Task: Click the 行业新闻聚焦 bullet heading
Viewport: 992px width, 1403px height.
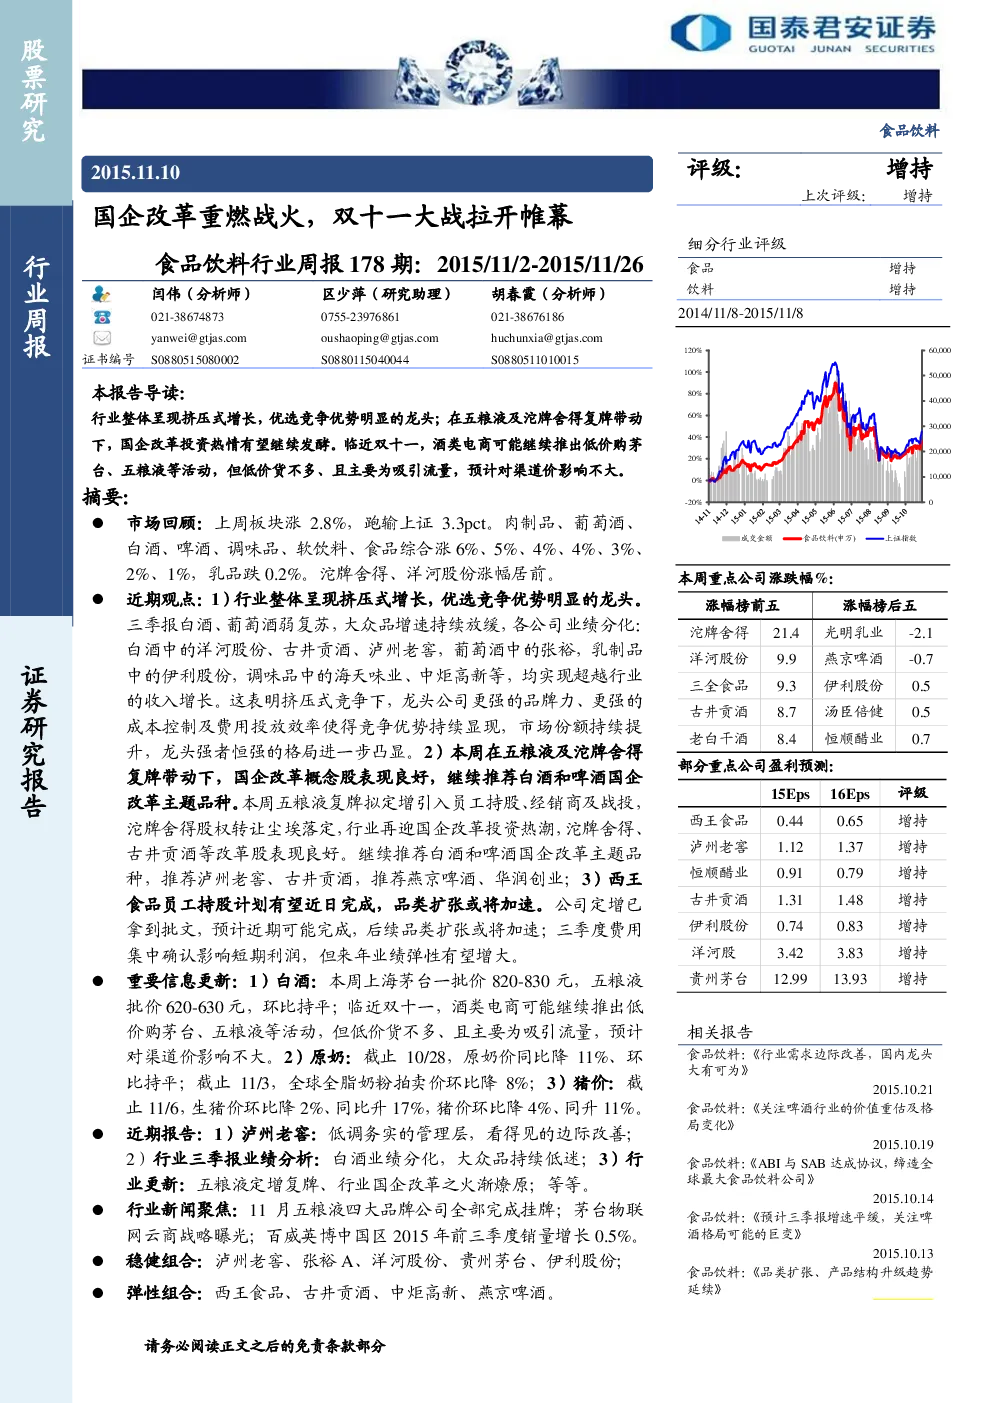Action: [x=182, y=1210]
